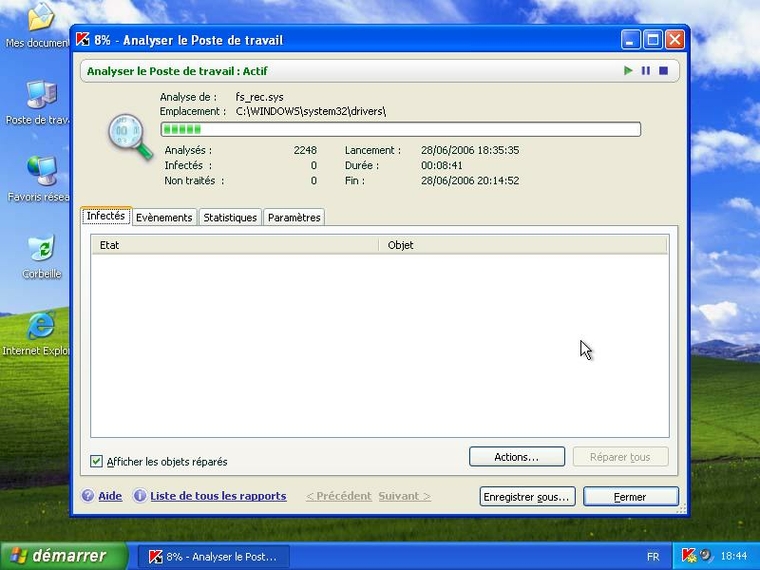Click the Kaspersky logo in the title bar
This screenshot has height=570, width=760.
83,40
